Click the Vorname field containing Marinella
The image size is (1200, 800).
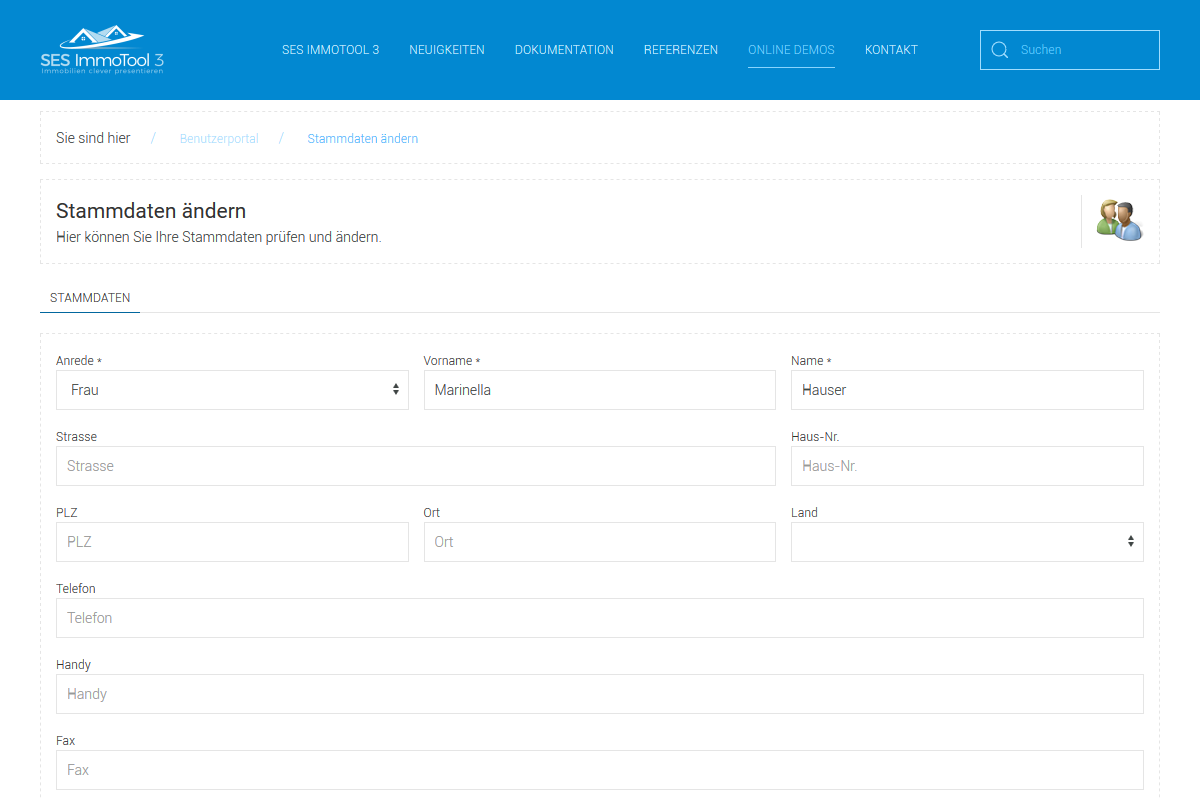coord(600,390)
